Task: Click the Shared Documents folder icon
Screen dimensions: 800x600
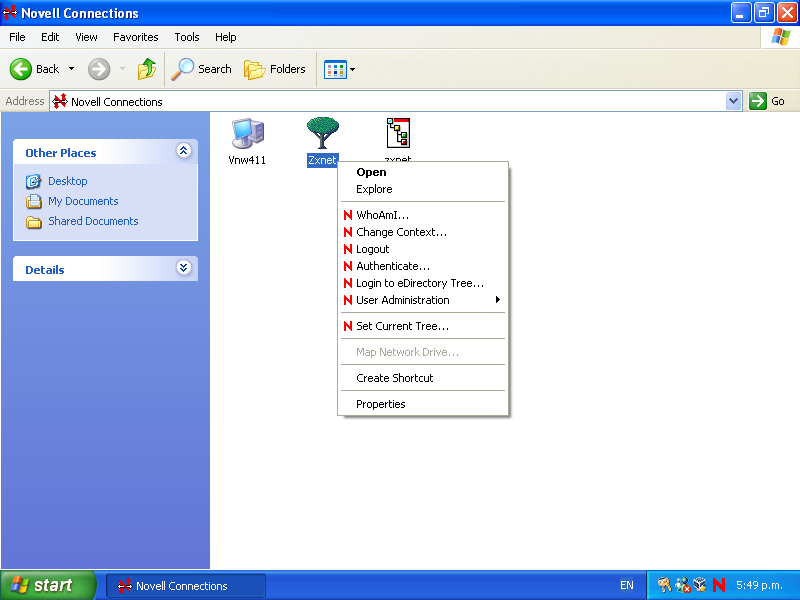Action: click(34, 222)
